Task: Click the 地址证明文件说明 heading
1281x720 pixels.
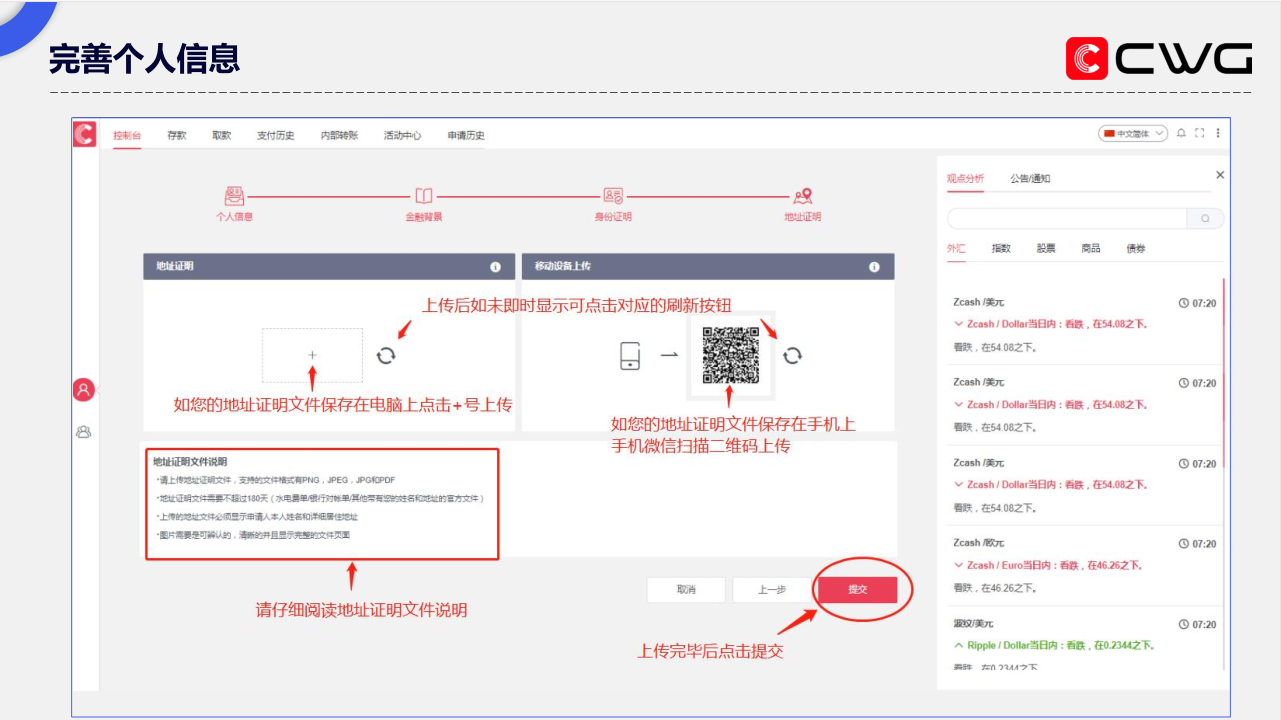Action: (190, 462)
